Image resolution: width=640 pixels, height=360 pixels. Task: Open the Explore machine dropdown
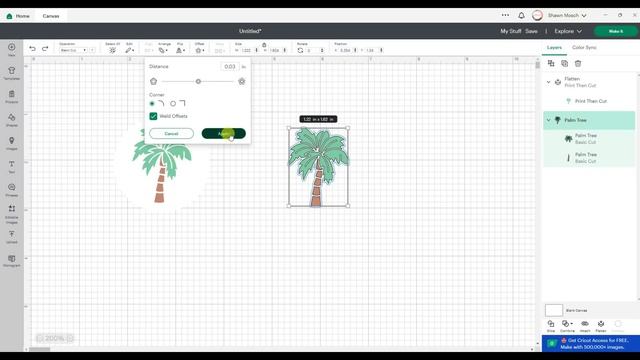tap(568, 31)
